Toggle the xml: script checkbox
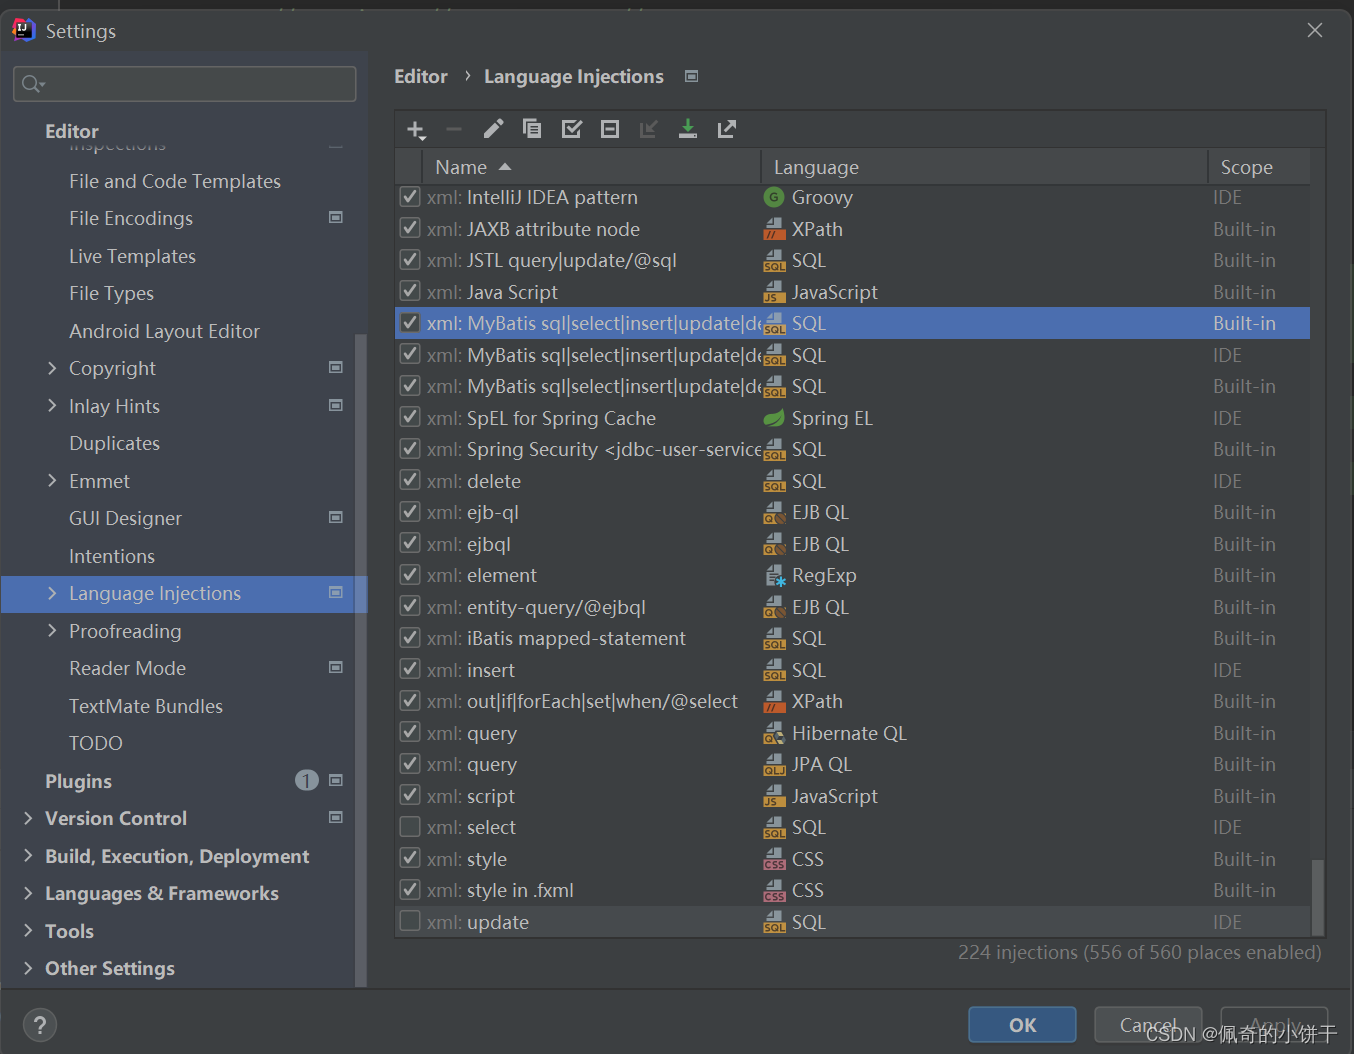Viewport: 1354px width, 1054px height. tap(410, 795)
